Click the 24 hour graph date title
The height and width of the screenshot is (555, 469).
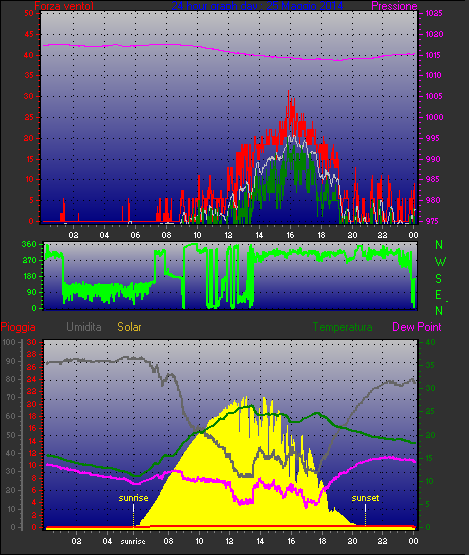[x=257, y=6]
